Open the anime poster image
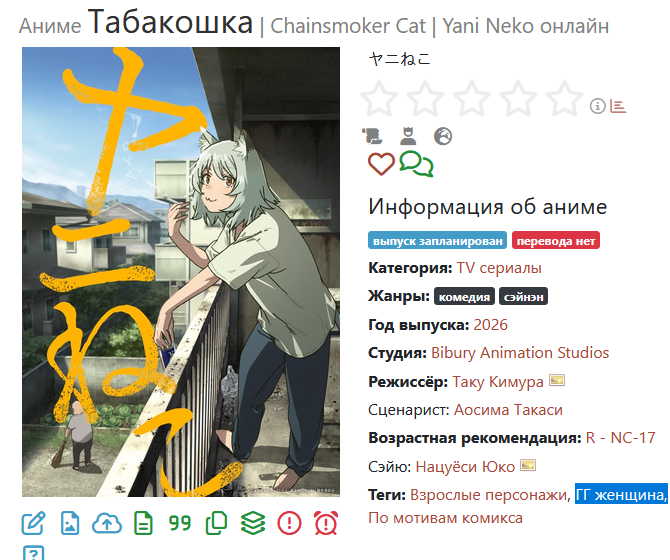The image size is (670, 560). pos(181,272)
